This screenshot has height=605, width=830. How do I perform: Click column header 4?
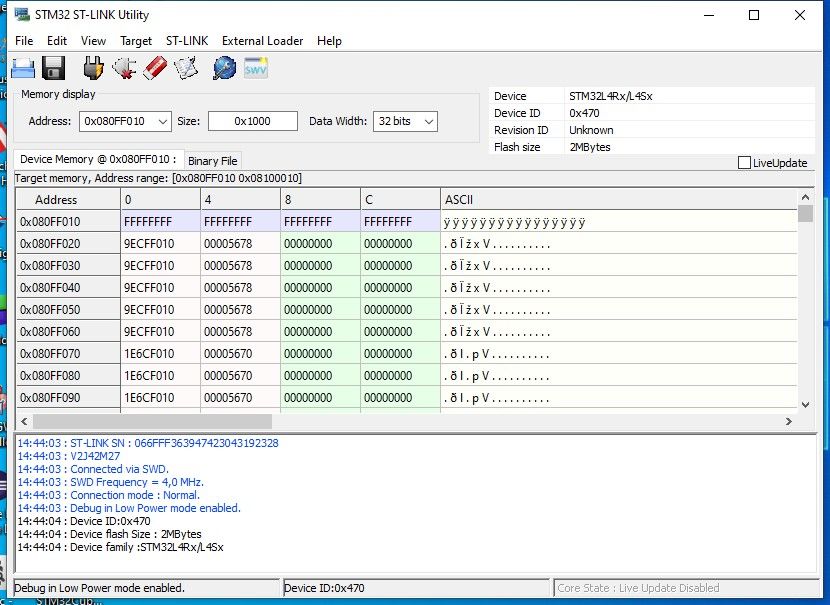240,200
